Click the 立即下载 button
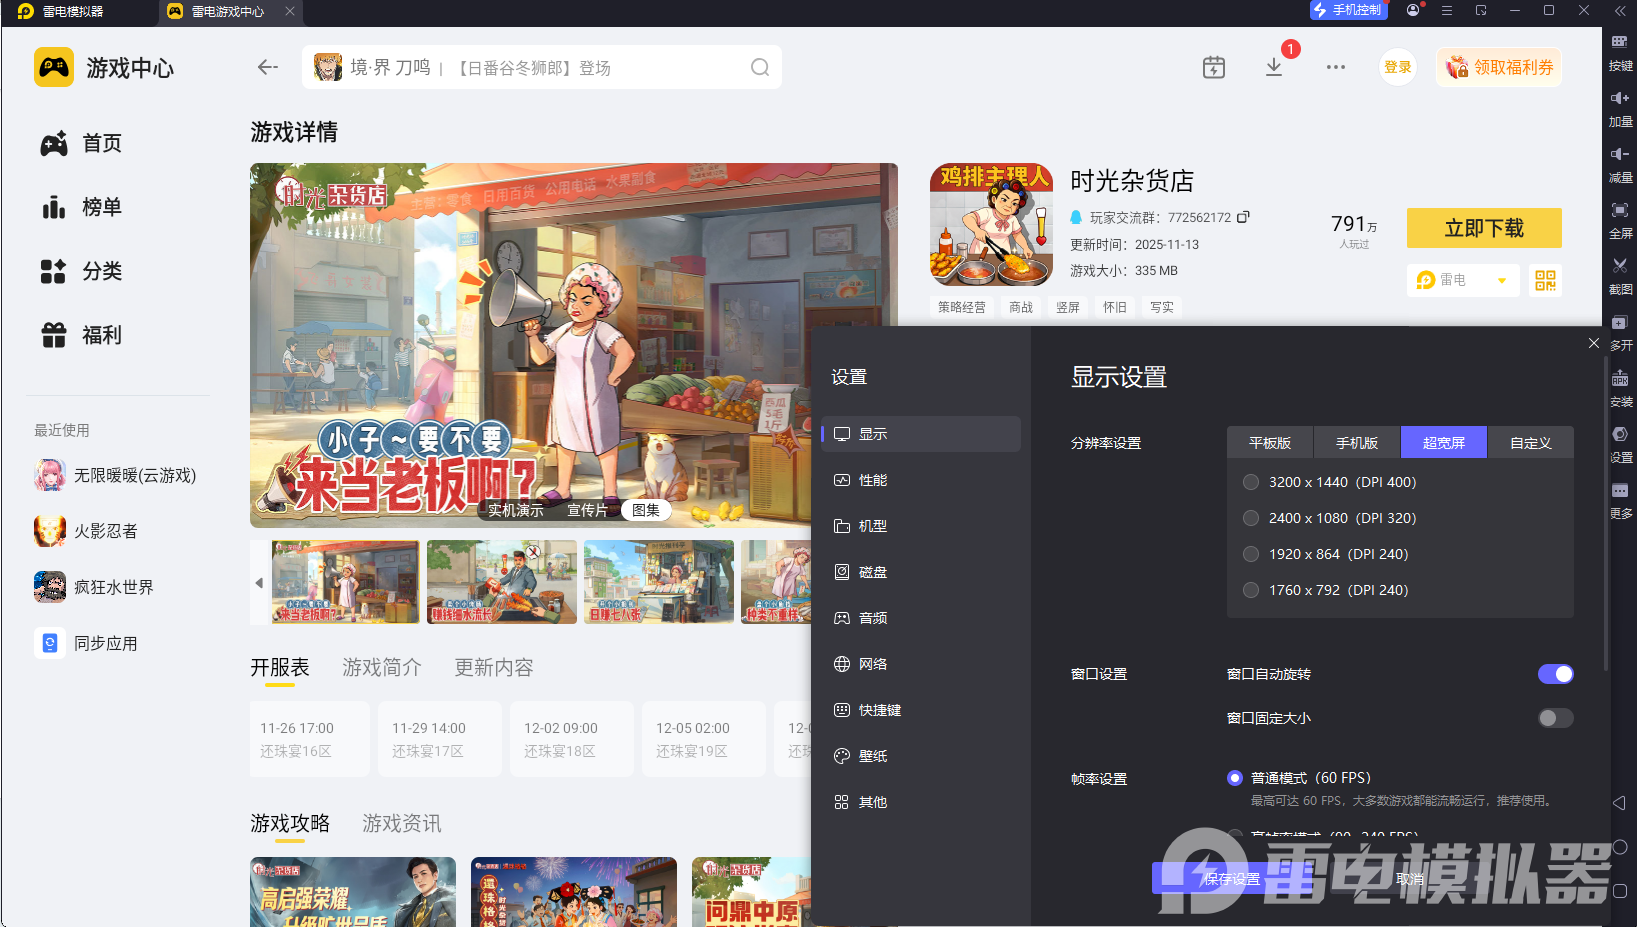The height and width of the screenshot is (927, 1637). [x=1484, y=228]
